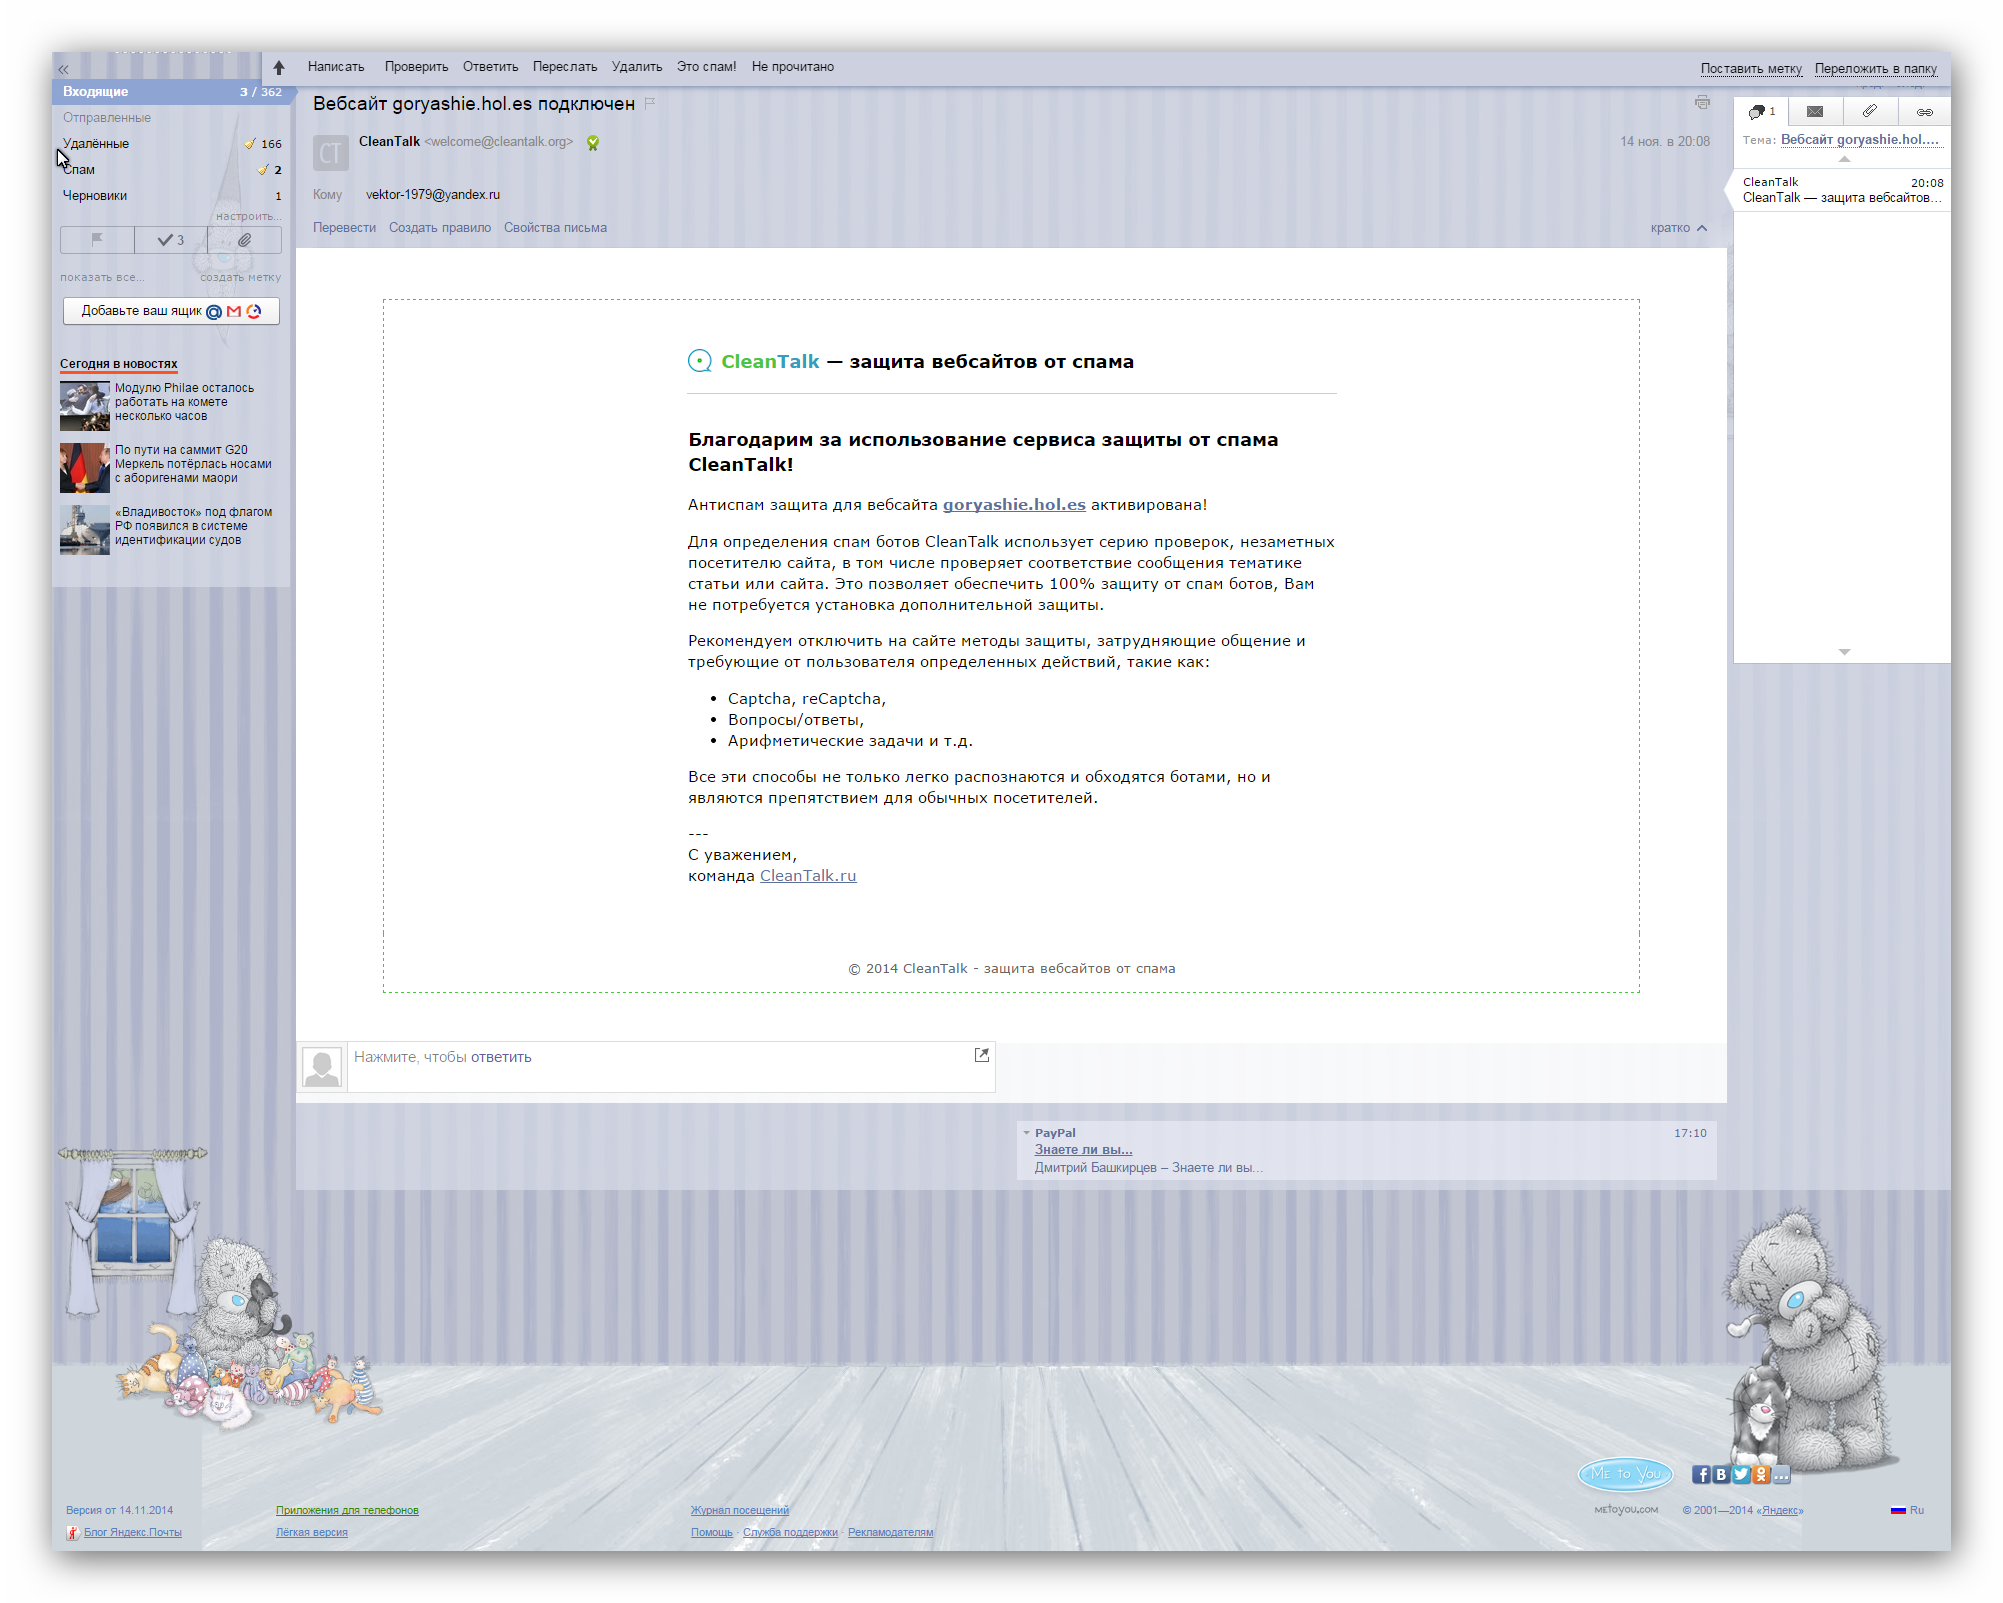
Task: Open the Приложения для телефонов footer link
Action: 347,1510
